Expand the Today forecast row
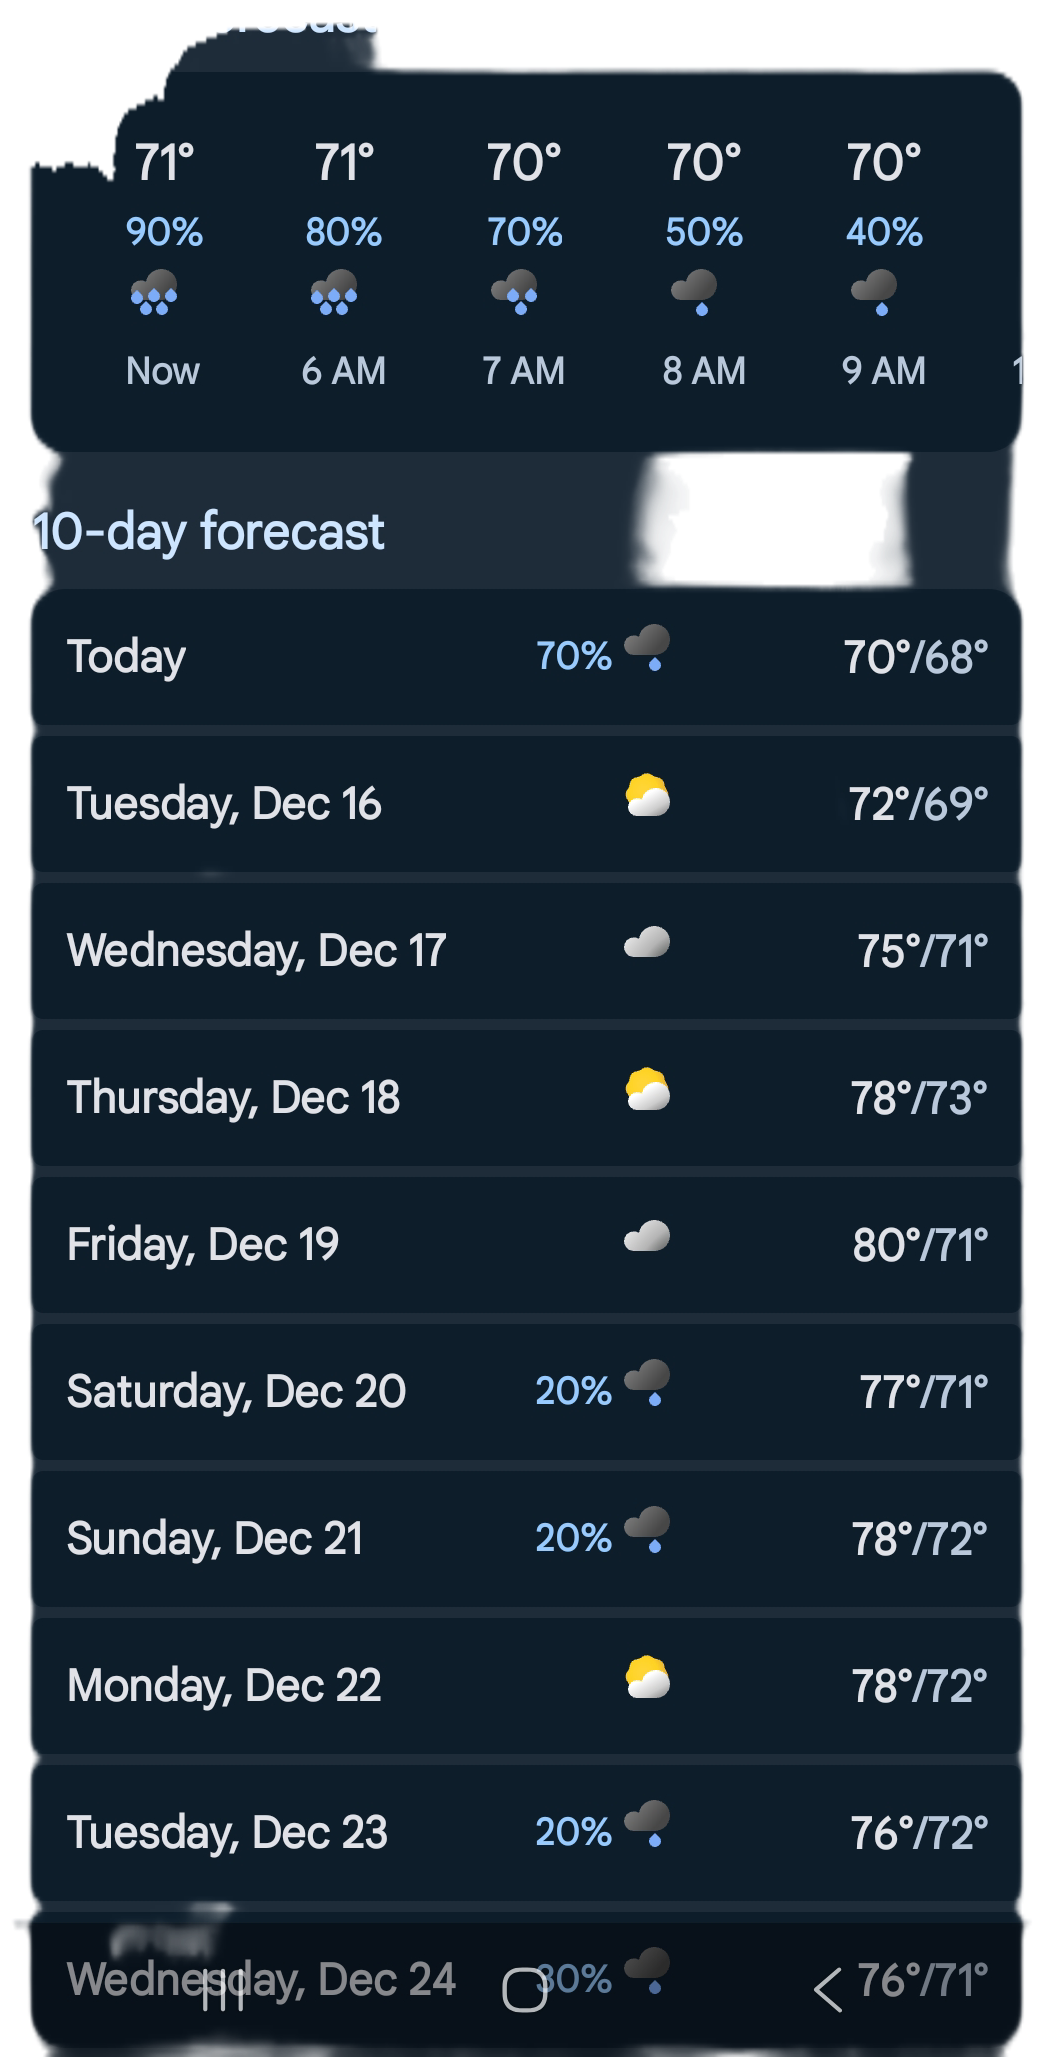Viewport: 1043px width, 2057px height. [x=300, y=658]
